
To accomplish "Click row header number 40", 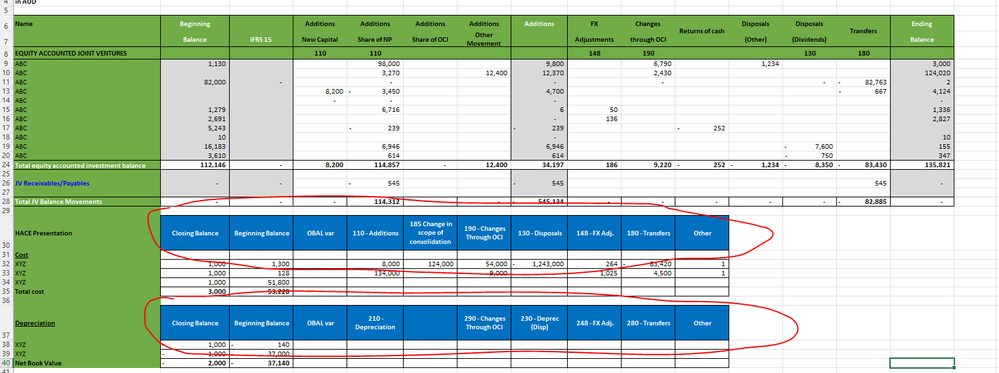I will (6, 363).
